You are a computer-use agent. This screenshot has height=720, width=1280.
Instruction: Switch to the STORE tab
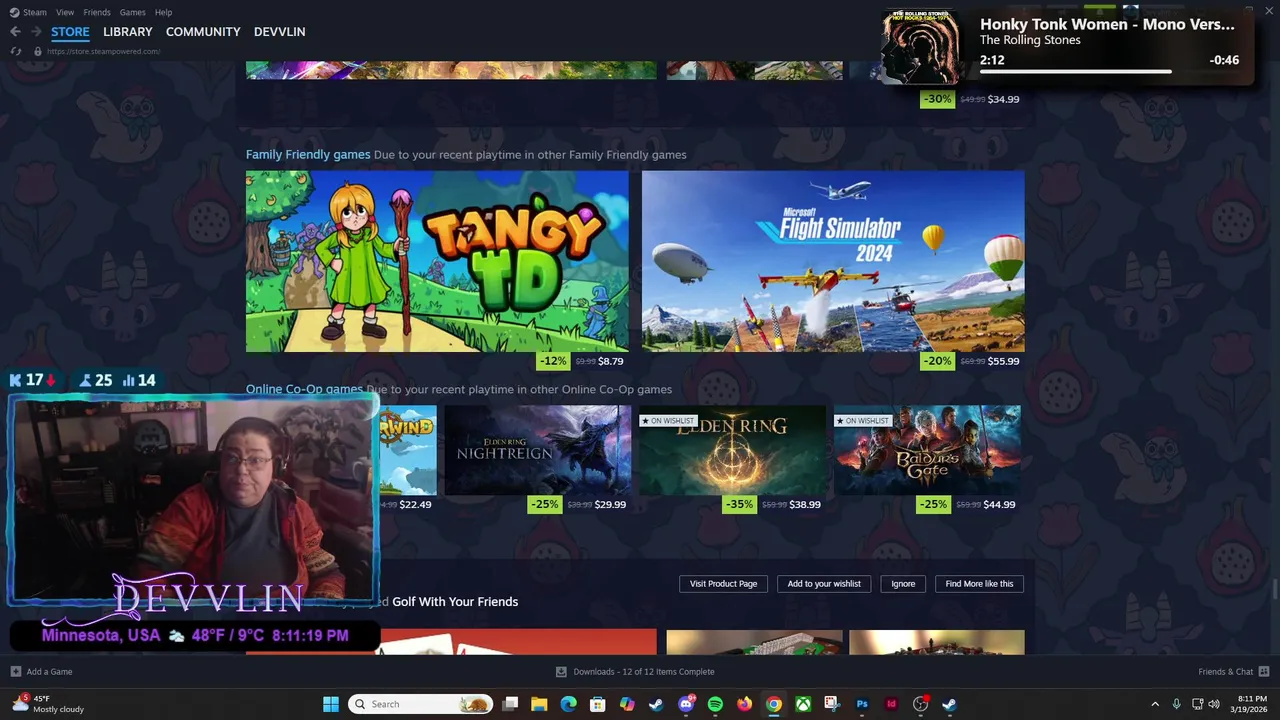pyautogui.click(x=70, y=32)
